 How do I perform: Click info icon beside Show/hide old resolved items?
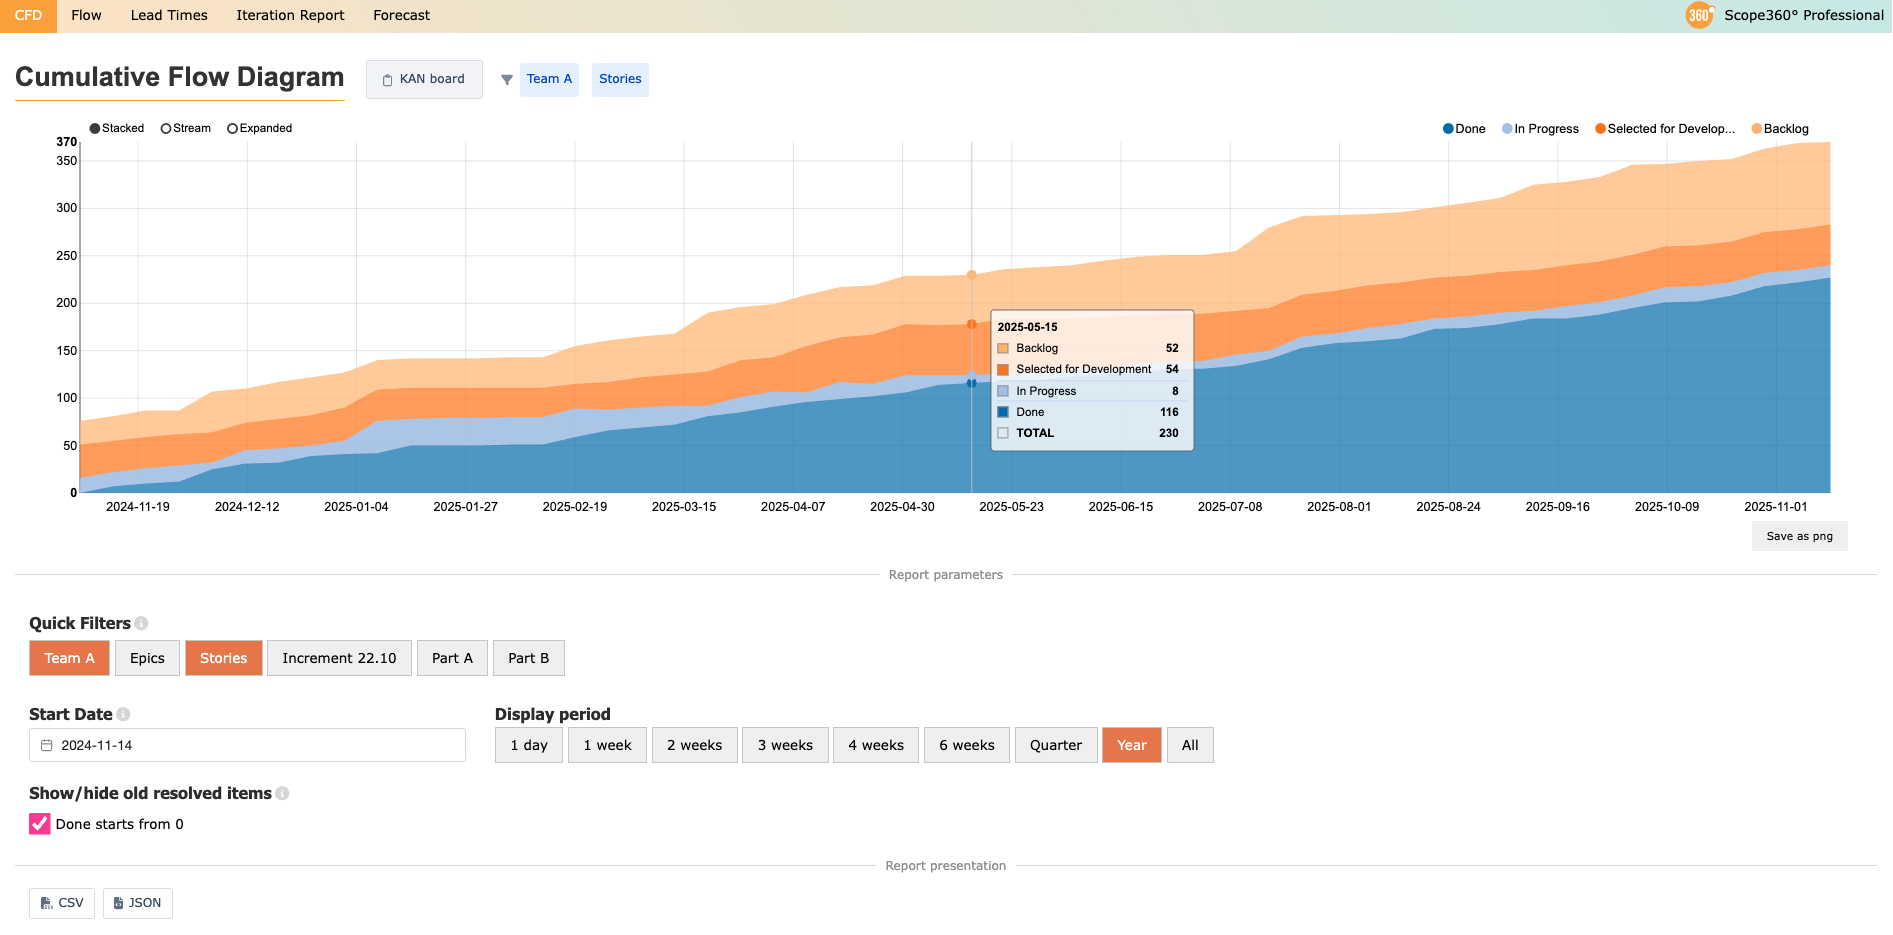click(283, 794)
